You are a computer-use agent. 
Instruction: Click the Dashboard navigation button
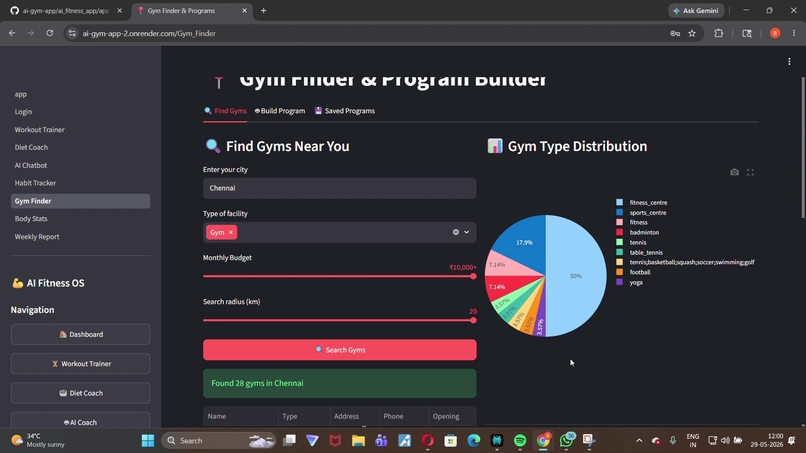click(80, 334)
